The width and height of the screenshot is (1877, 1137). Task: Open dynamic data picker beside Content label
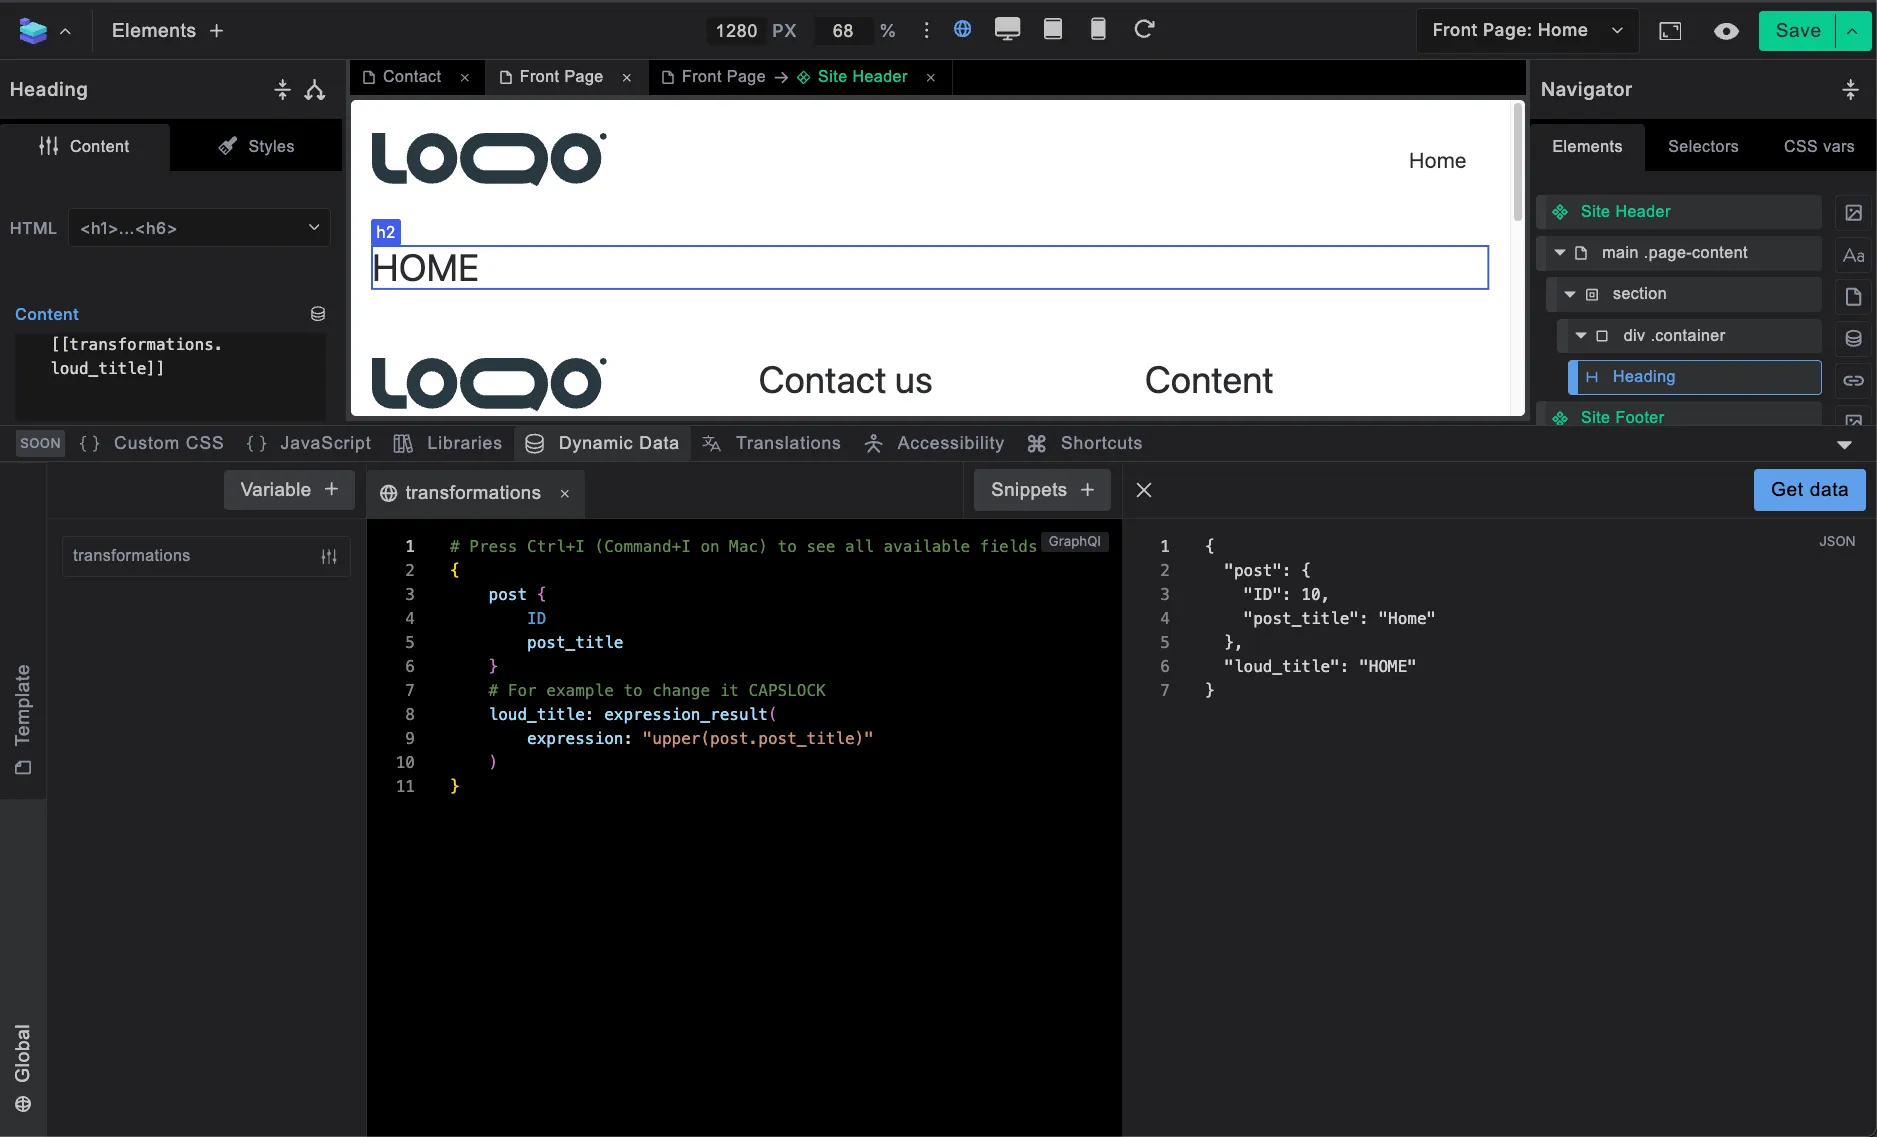pos(318,314)
